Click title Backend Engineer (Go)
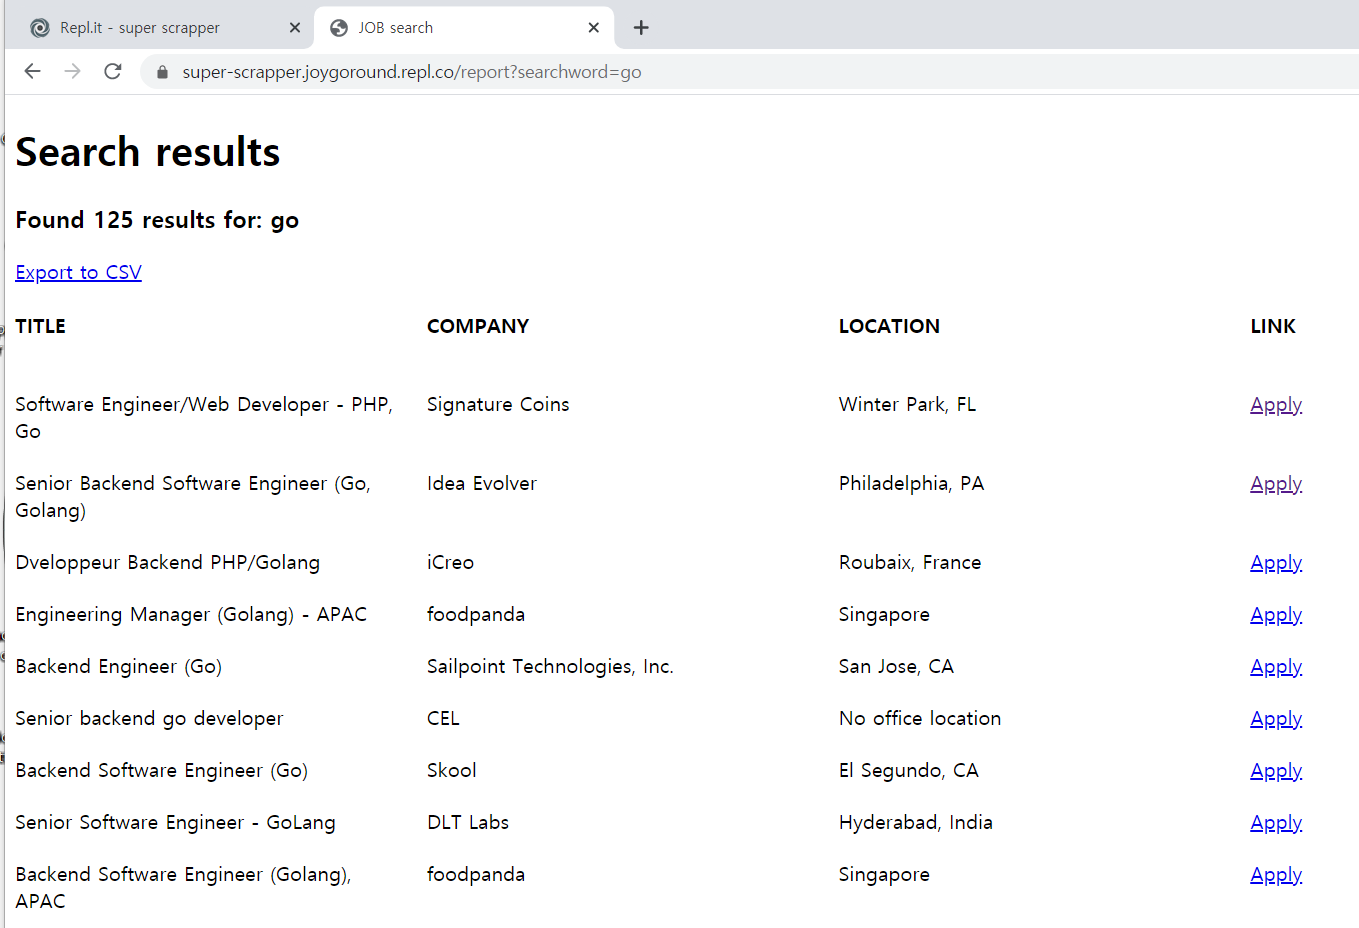This screenshot has width=1359, height=928. pos(119,666)
